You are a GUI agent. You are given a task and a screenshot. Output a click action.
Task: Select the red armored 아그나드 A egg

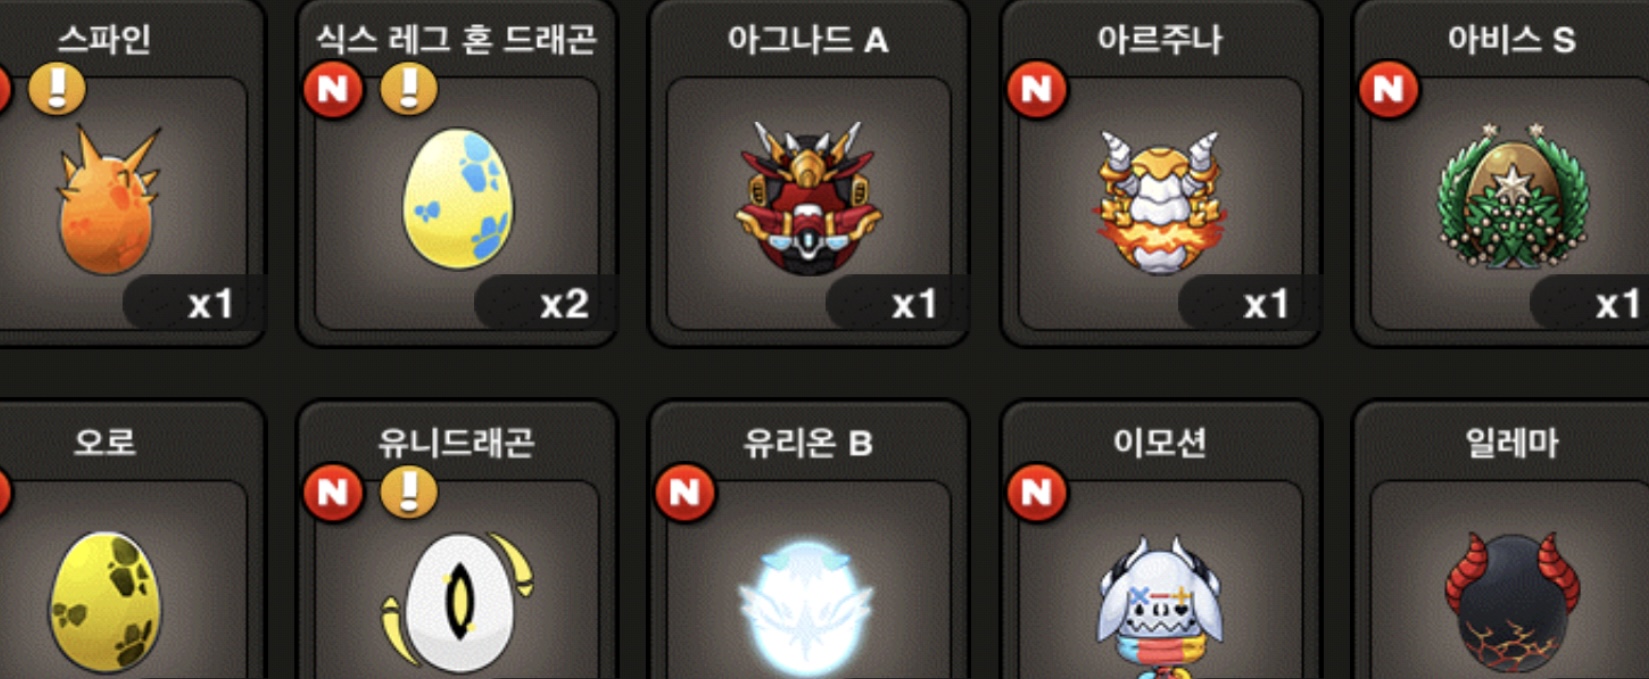point(808,198)
